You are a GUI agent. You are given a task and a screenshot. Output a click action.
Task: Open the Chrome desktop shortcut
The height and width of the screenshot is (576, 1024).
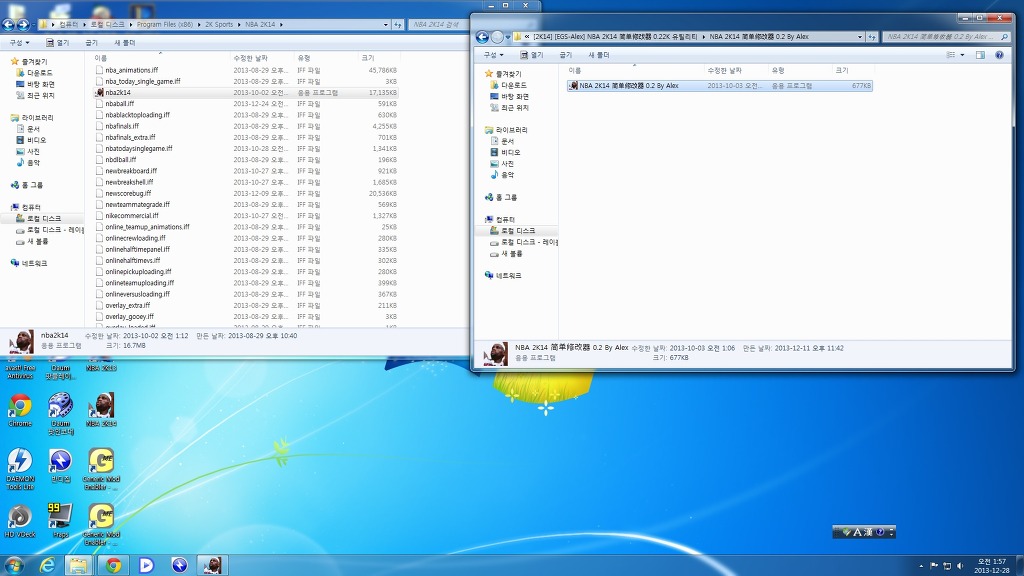(20, 407)
